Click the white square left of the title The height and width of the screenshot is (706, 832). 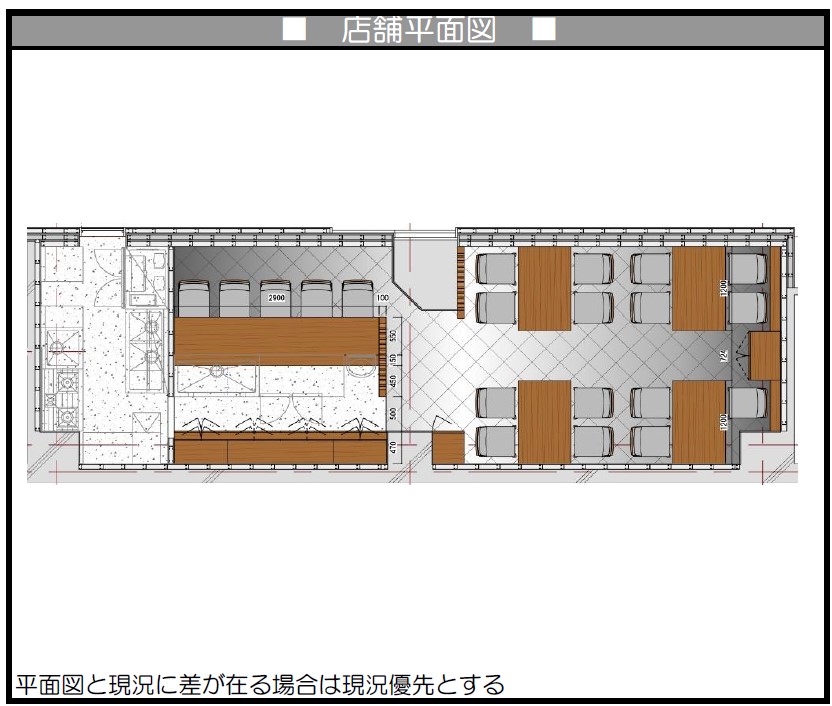pos(293,30)
